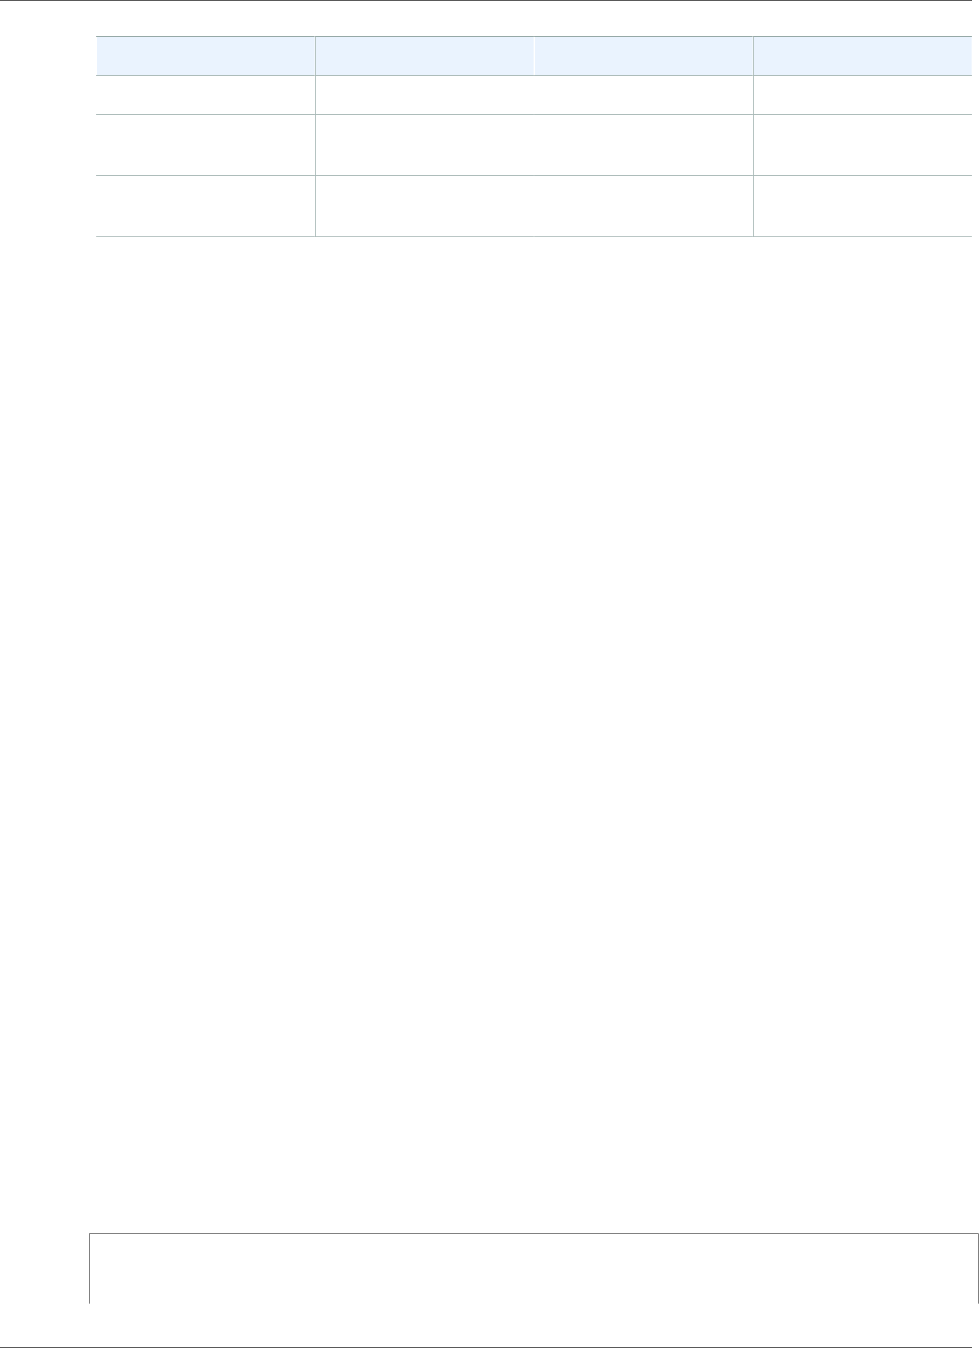Click first column cell in bottom table row
This screenshot has height=1348, width=979.
(205, 206)
